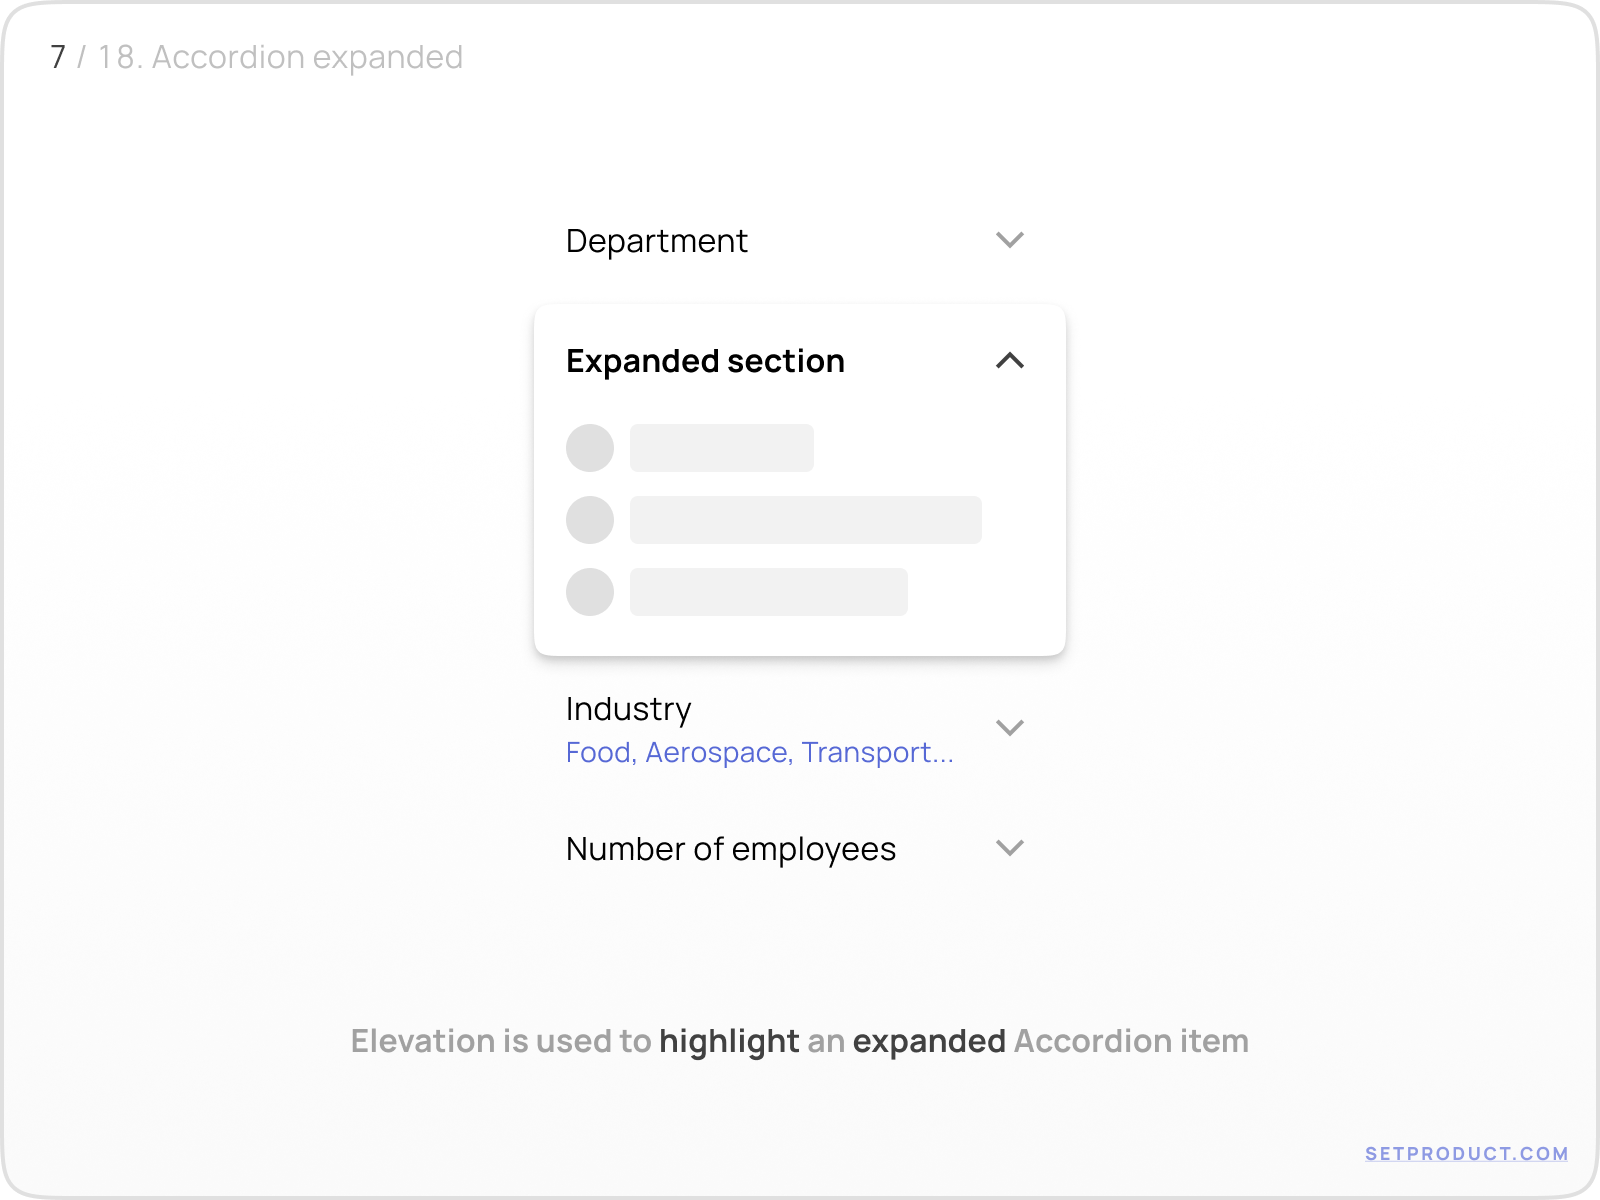Click the Department dropdown arrow icon
Viewport: 1600px width, 1200px height.
click(x=1010, y=240)
